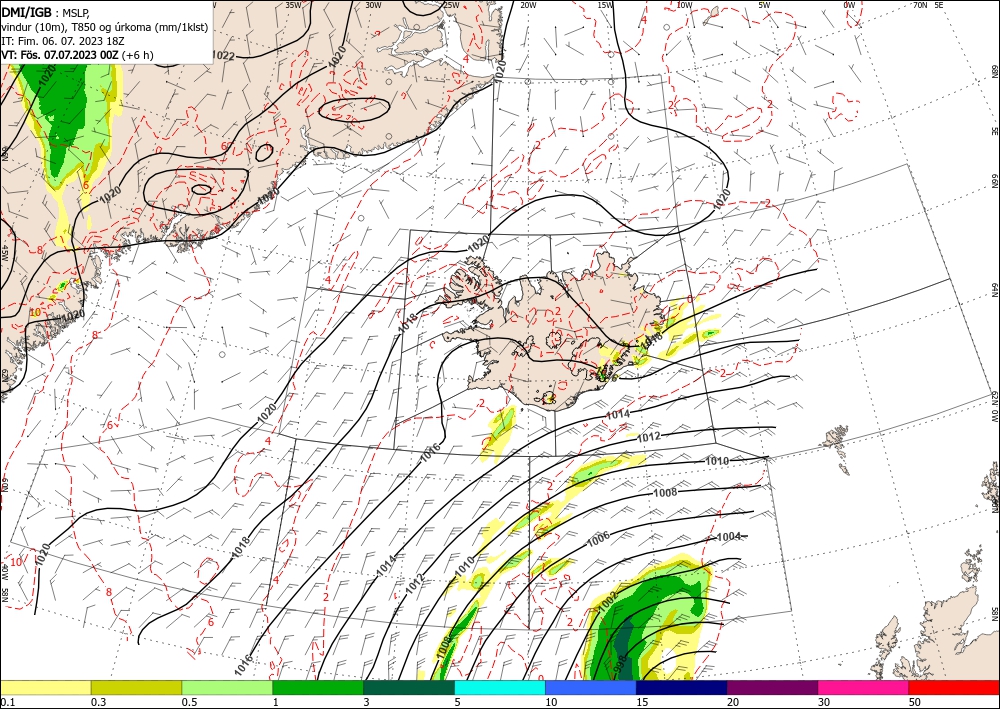Pick the cyan 5 mm legend swatch
1000x709 pixels.
500,687
